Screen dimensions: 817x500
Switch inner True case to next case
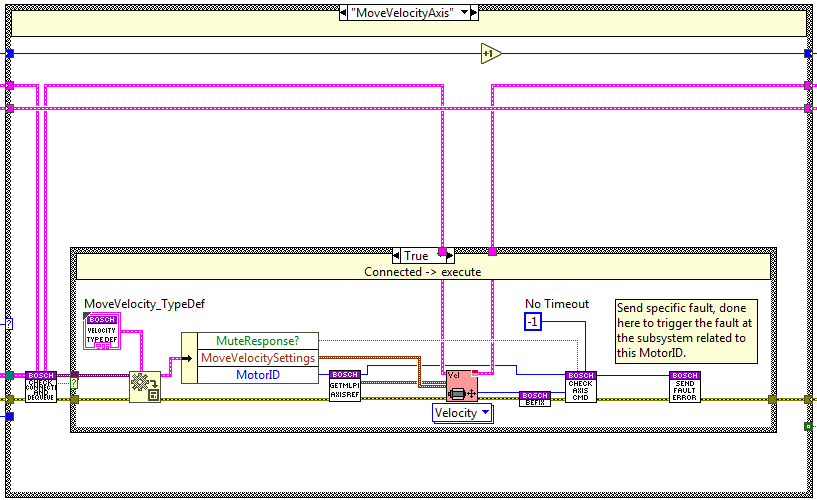[450, 256]
